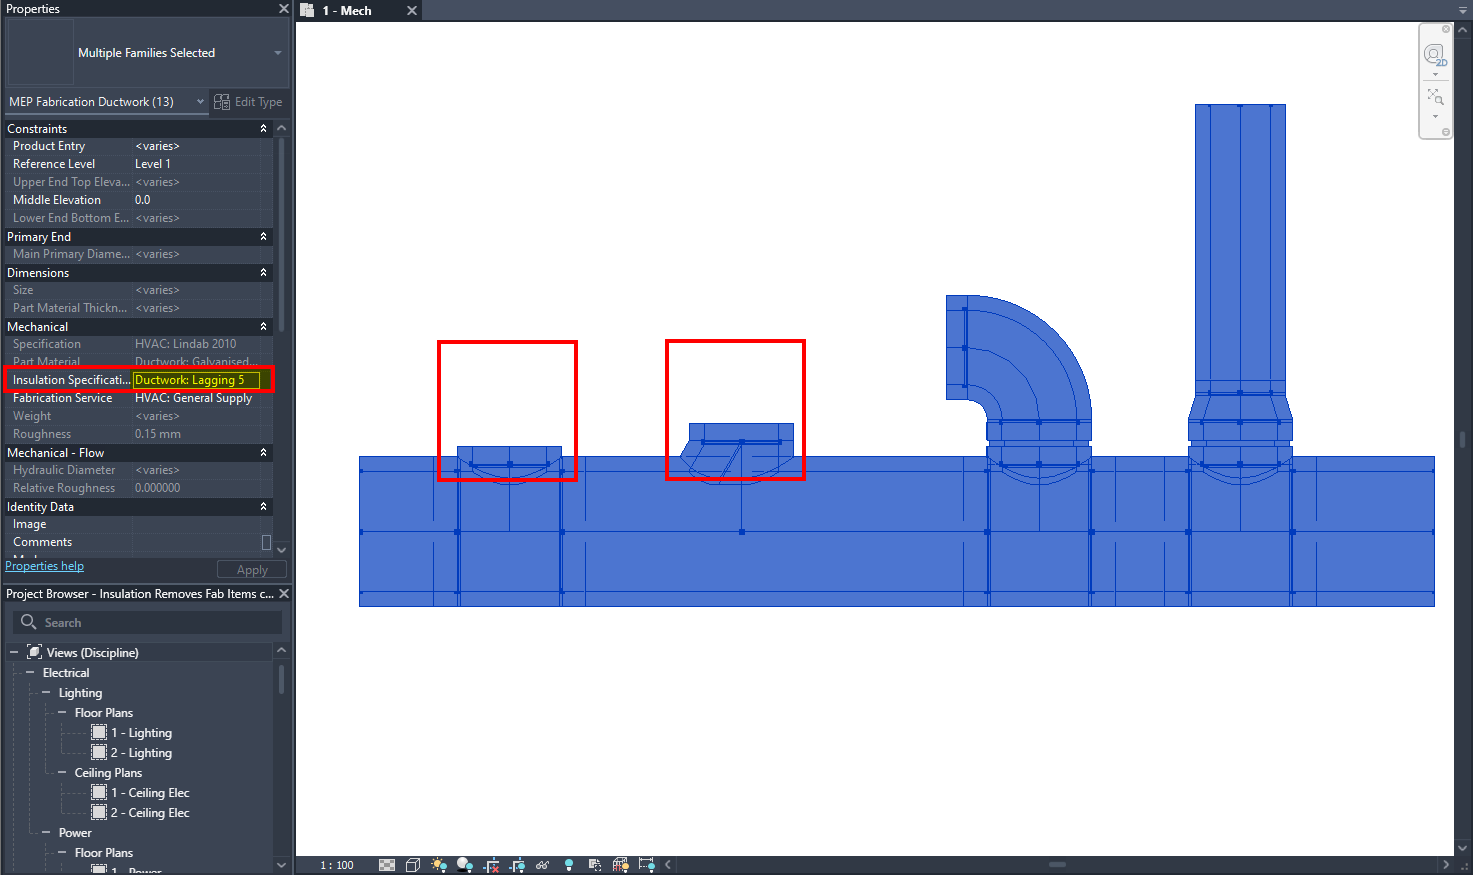Toggle Crop View on the status bar

tap(491, 864)
